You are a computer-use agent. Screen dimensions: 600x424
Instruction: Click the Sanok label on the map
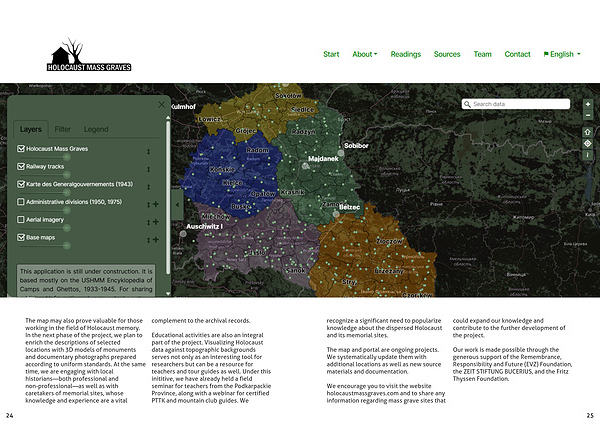click(296, 270)
